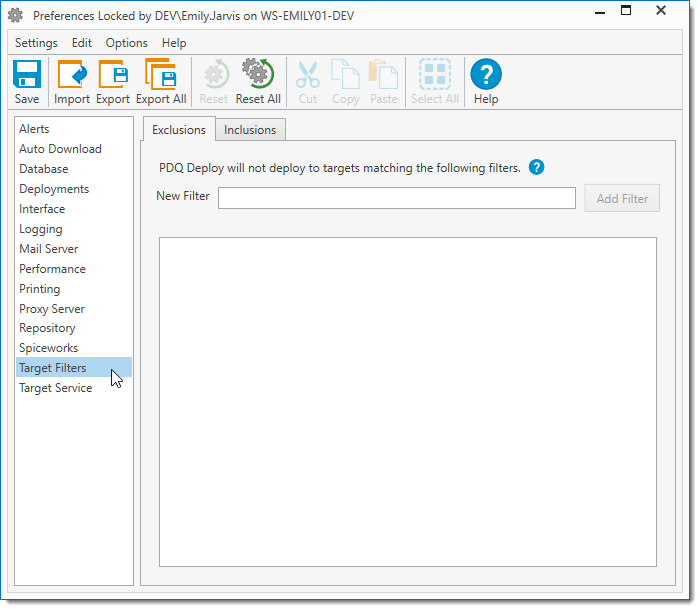
Task: Select Target Service in the sidebar
Action: (56, 388)
